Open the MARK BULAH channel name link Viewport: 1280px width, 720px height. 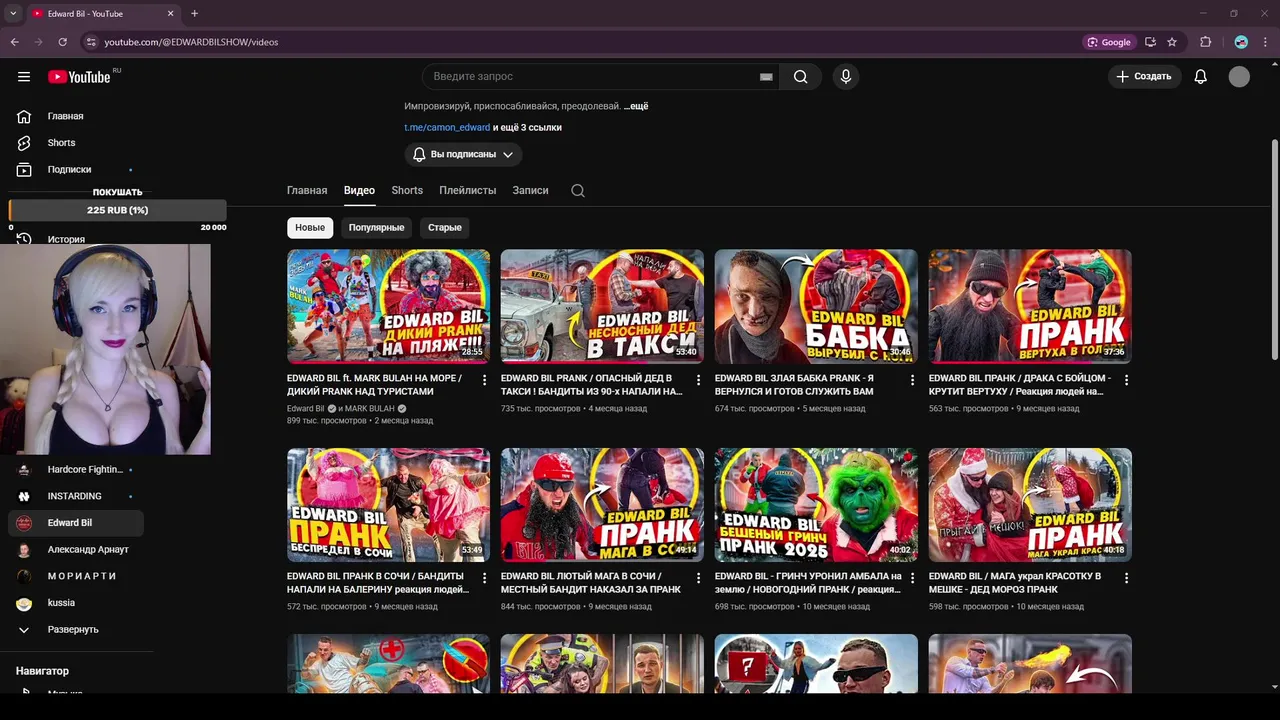pos(369,409)
